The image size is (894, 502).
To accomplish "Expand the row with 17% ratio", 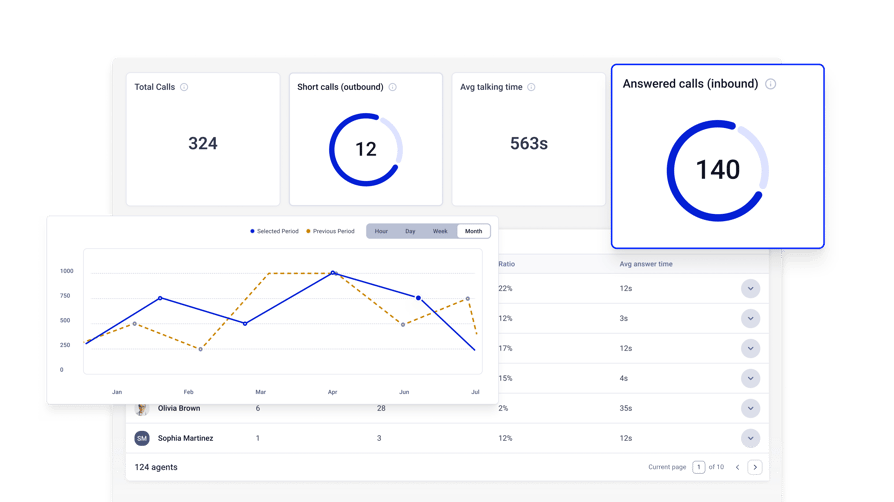I will pyautogui.click(x=750, y=349).
